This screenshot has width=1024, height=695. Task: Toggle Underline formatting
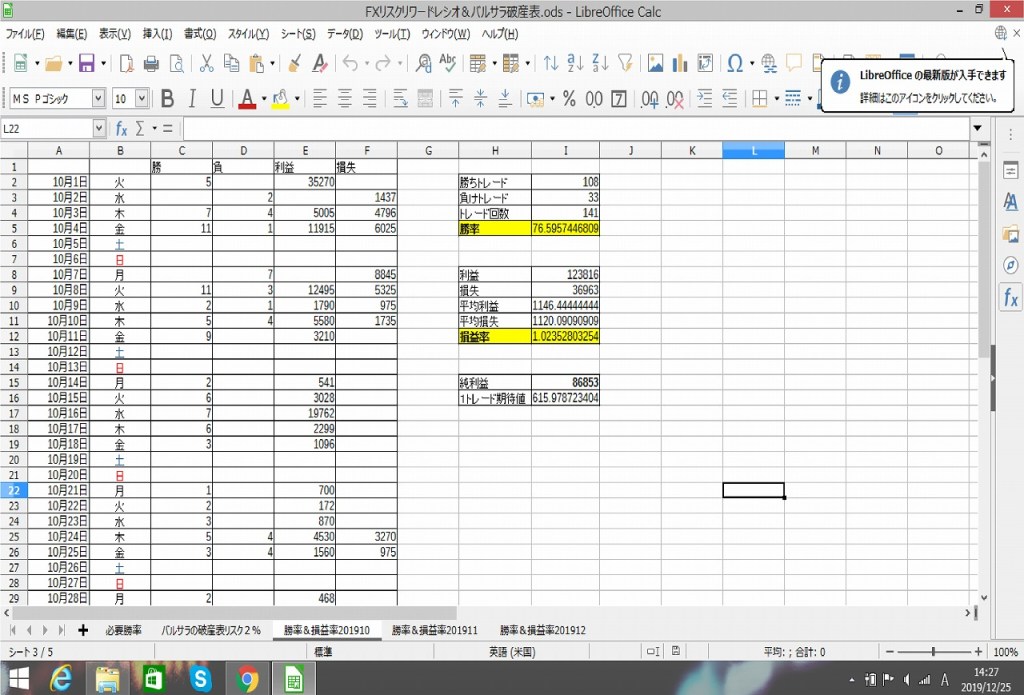pyautogui.click(x=217, y=98)
